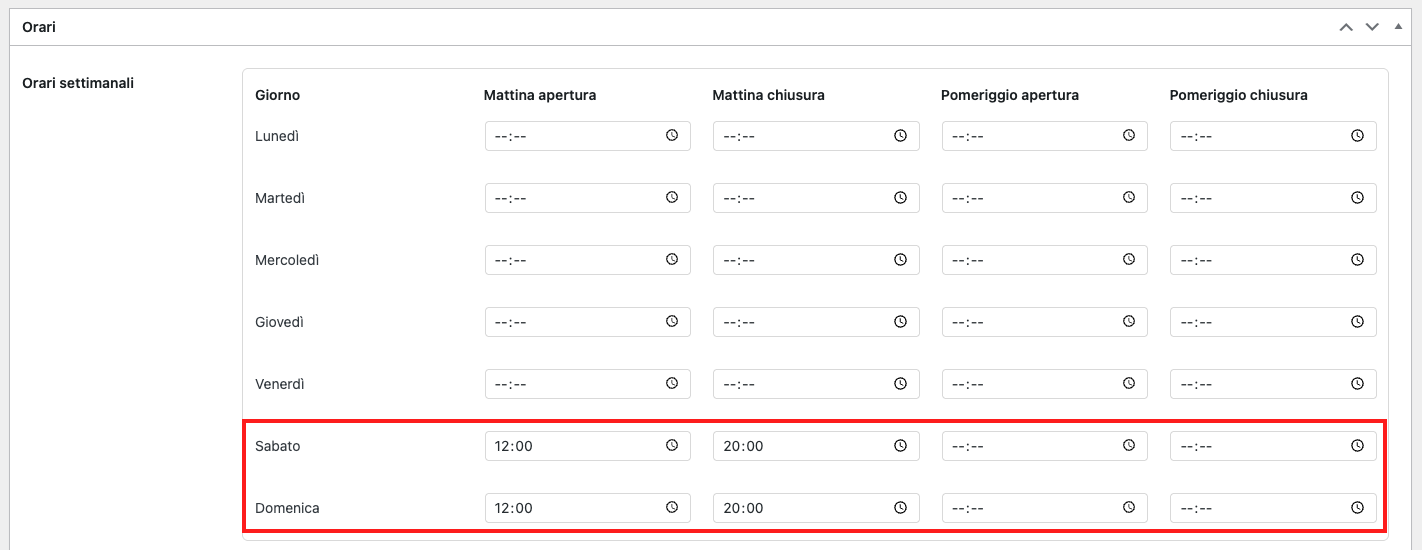Open clock picker for Mercoledì Mattina apertura
The image size is (1422, 550).
[672, 260]
